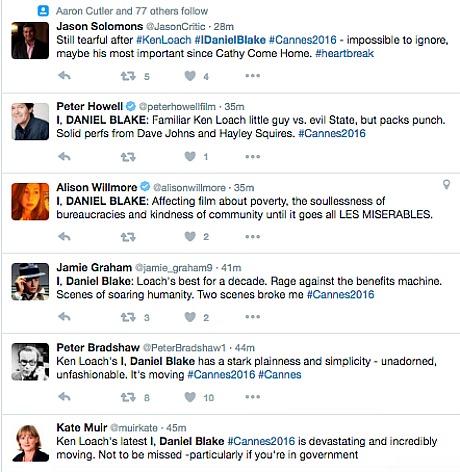Retweet Jason Solomons' I Daniel Blake tweet
This screenshot has width=460, height=472.
click(128, 76)
